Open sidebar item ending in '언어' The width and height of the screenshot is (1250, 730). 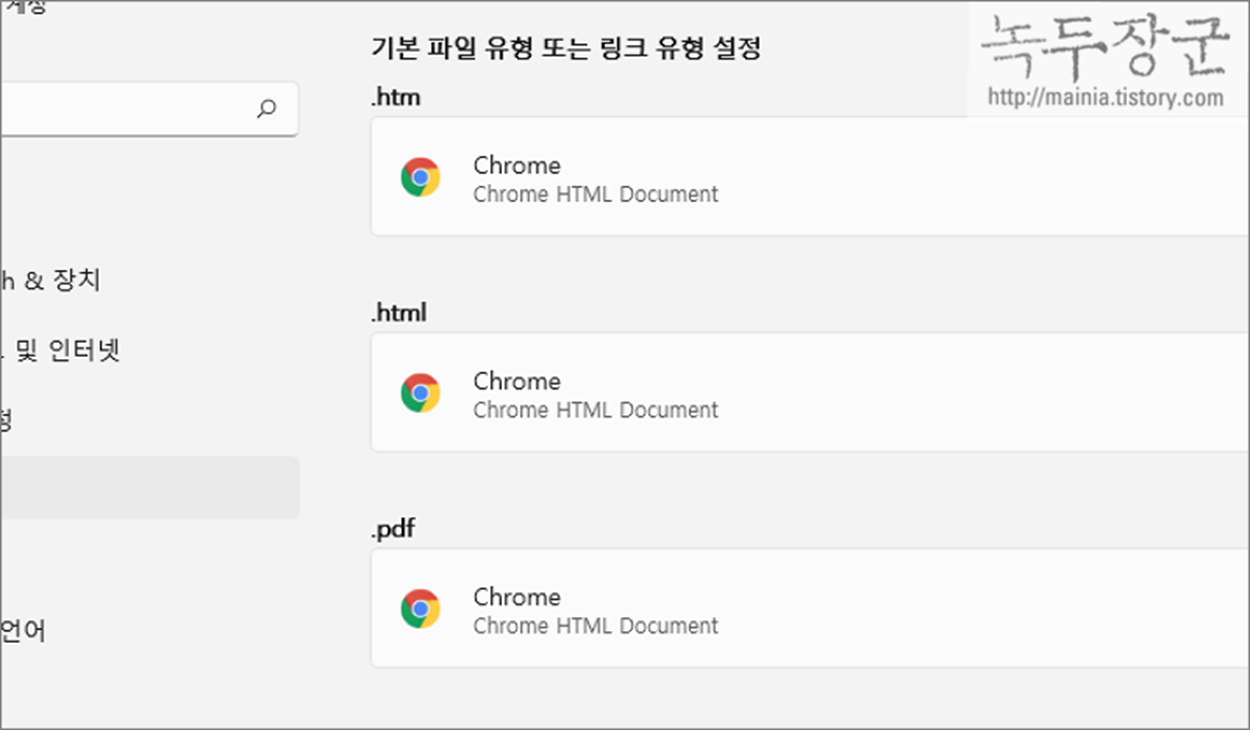tap(23, 631)
